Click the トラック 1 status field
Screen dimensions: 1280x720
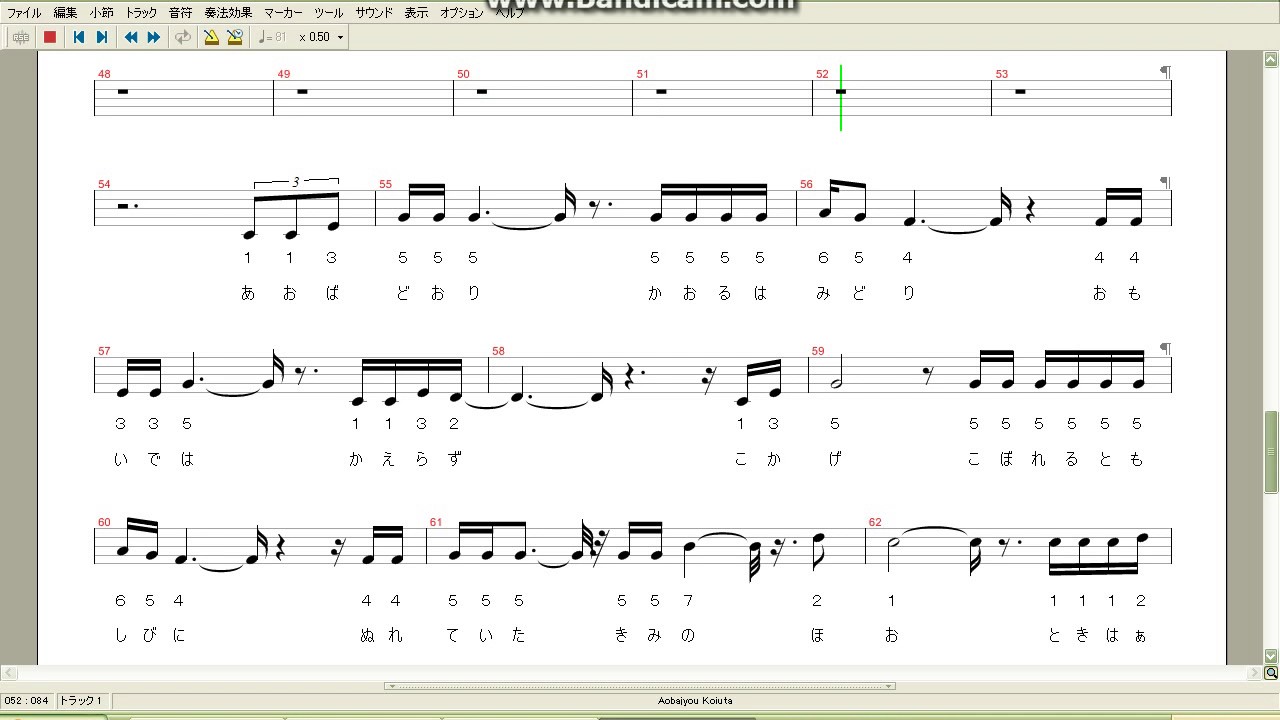pos(82,701)
